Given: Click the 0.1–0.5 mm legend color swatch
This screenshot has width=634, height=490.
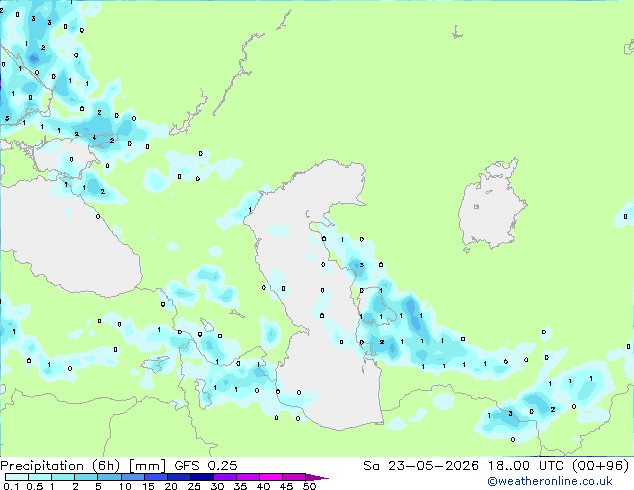Looking at the screenshot, I should click(x=17, y=477).
